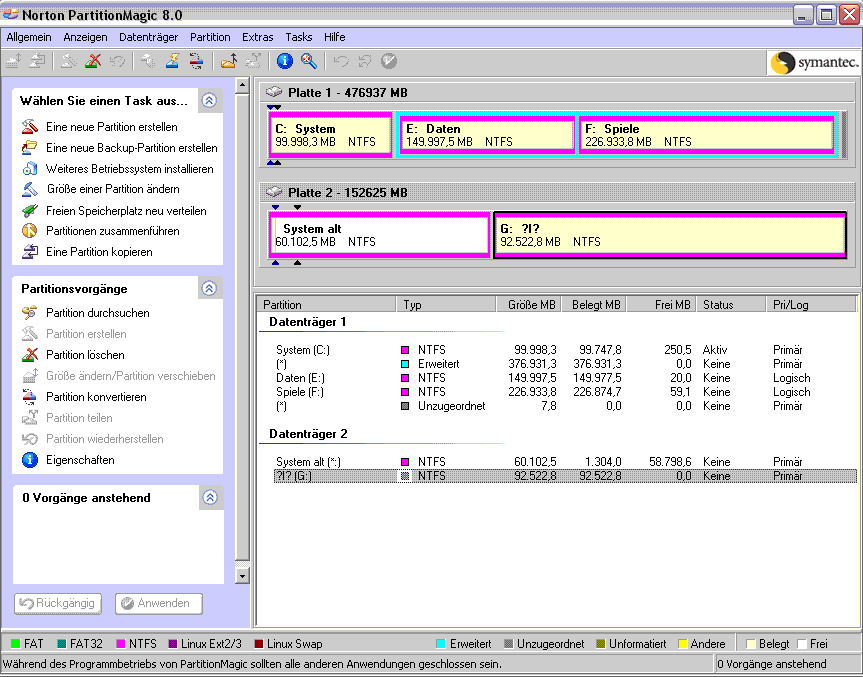Viewport: 863px width, 677px height.
Task: Select the 'G: ?I?' partition block
Action: 670,235
